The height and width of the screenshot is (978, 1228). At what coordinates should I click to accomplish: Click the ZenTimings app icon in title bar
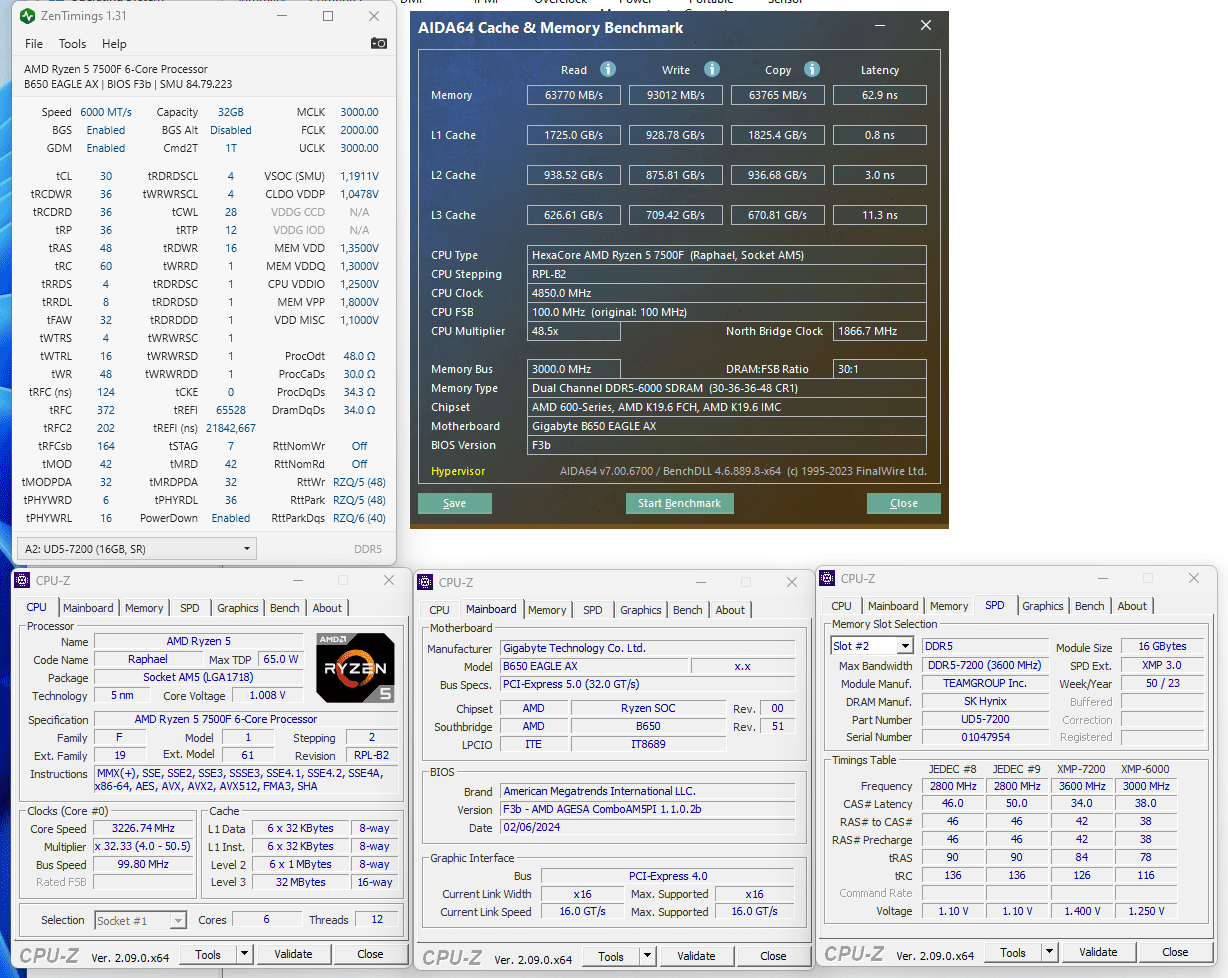click(27, 16)
